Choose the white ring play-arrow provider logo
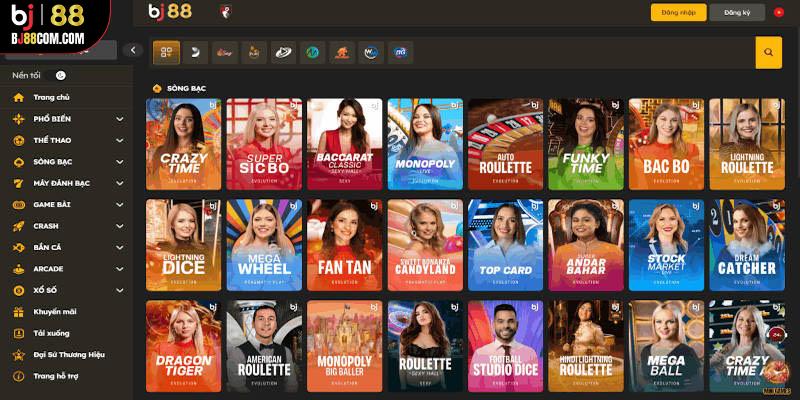 click(283, 53)
